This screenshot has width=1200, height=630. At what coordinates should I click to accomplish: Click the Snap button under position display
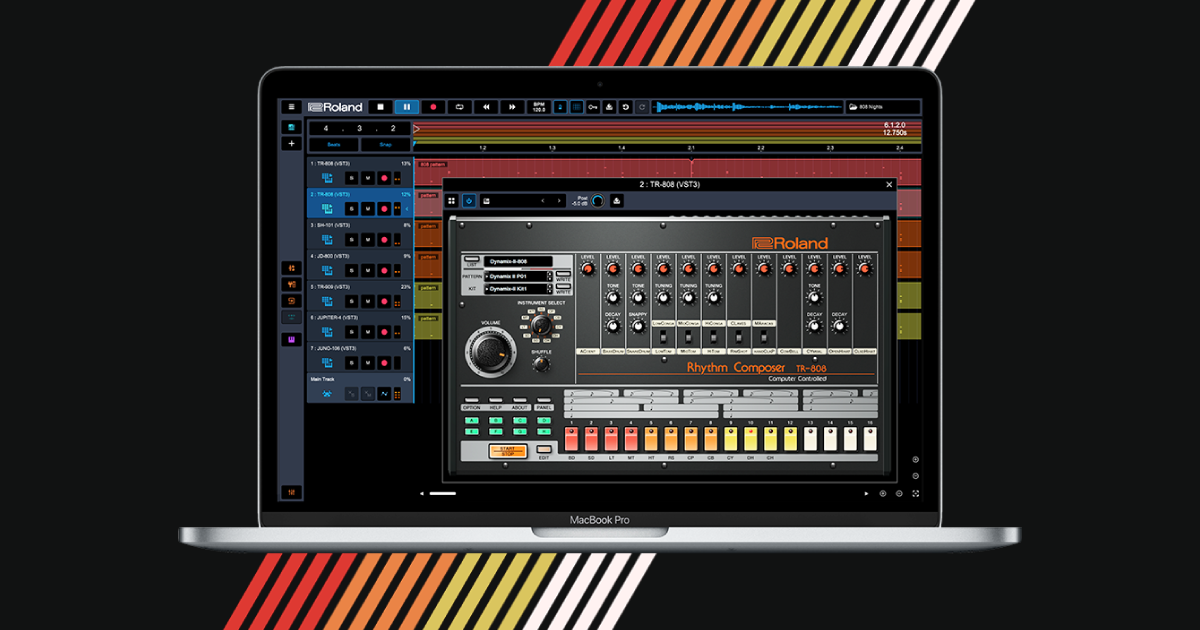(385, 145)
